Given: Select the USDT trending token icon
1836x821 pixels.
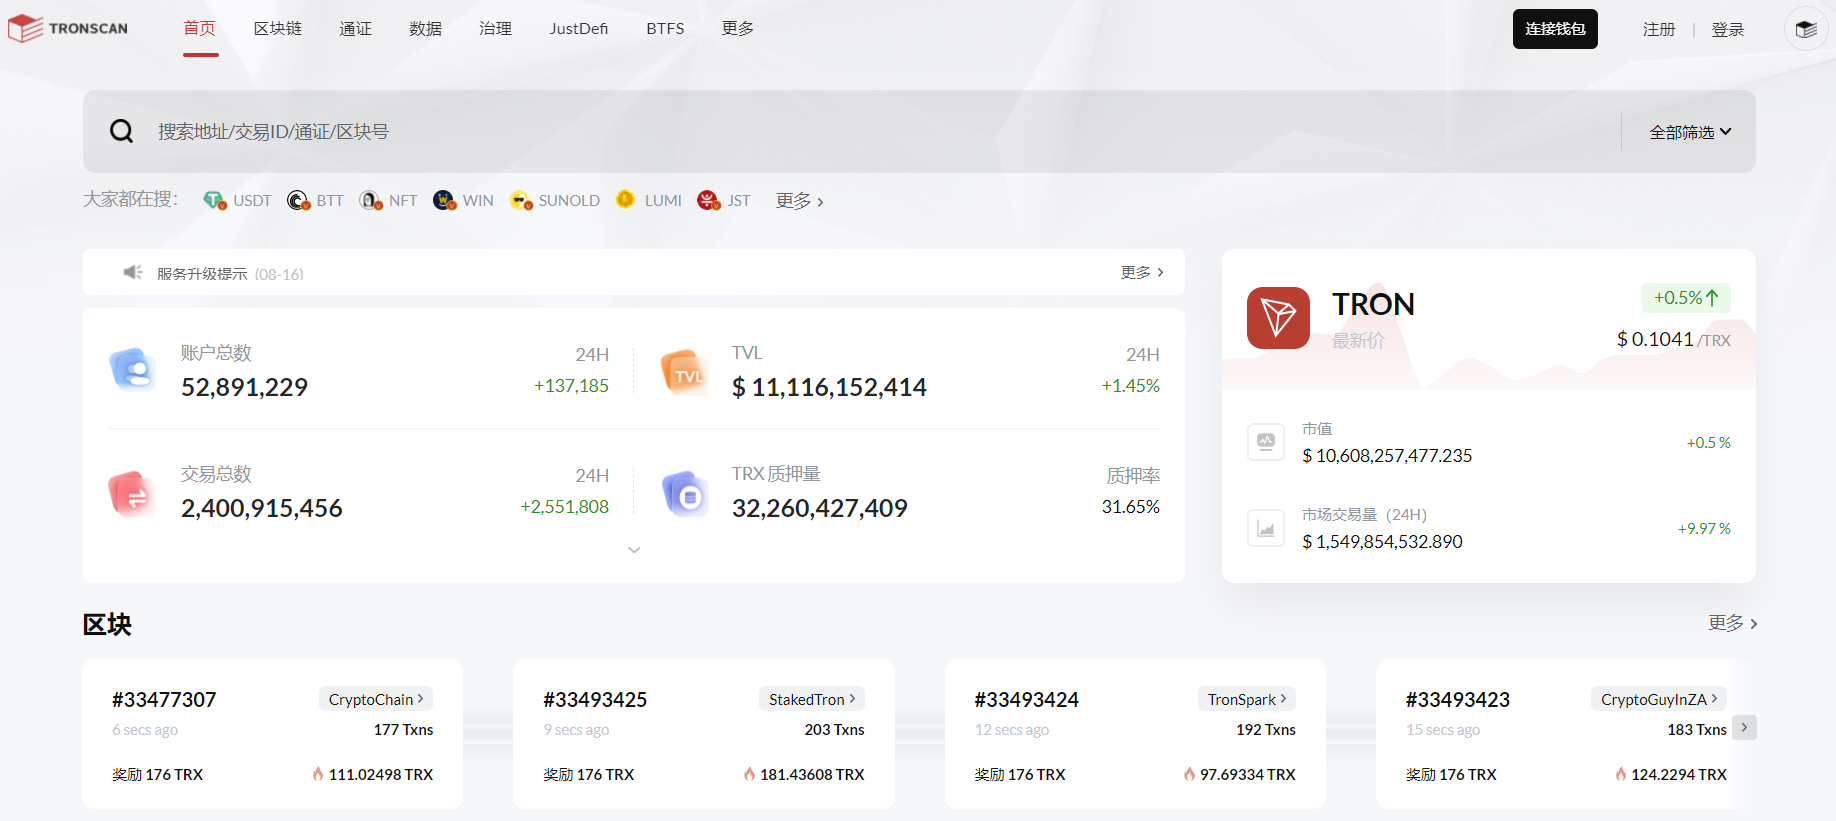Looking at the screenshot, I should click(215, 200).
